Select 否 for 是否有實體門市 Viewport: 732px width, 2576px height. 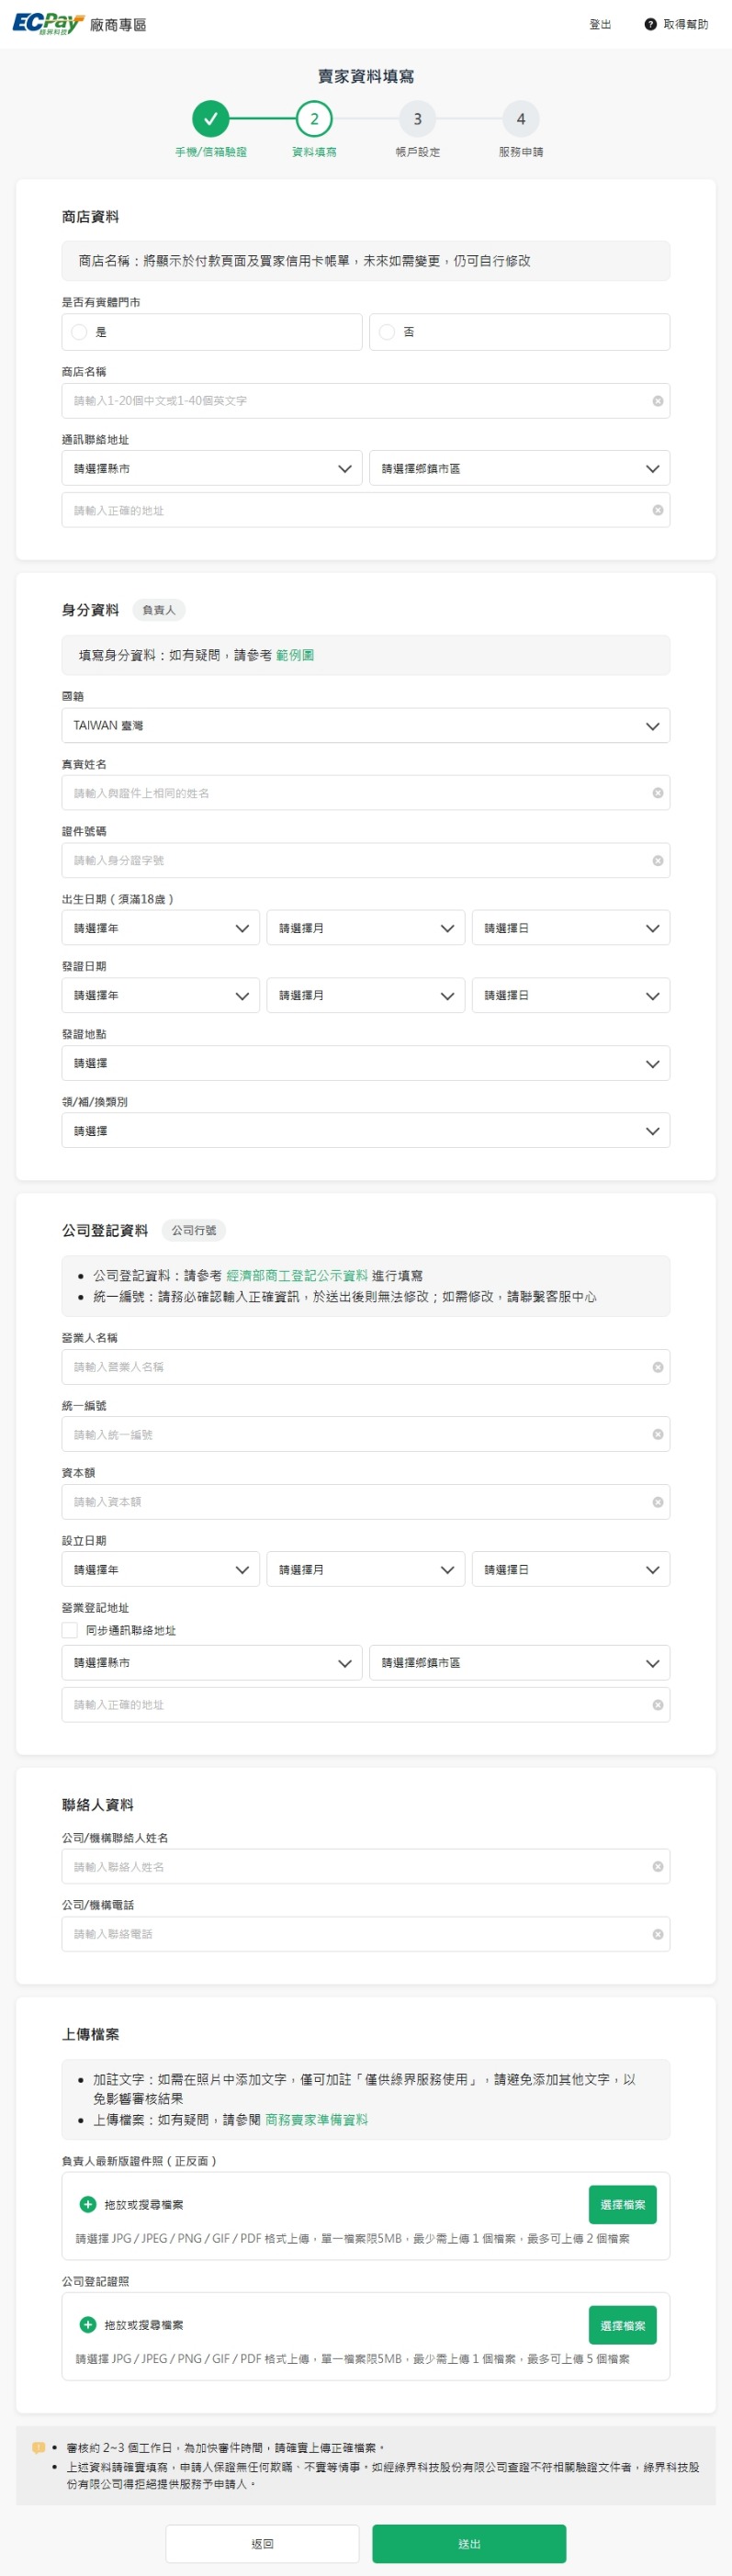(387, 332)
